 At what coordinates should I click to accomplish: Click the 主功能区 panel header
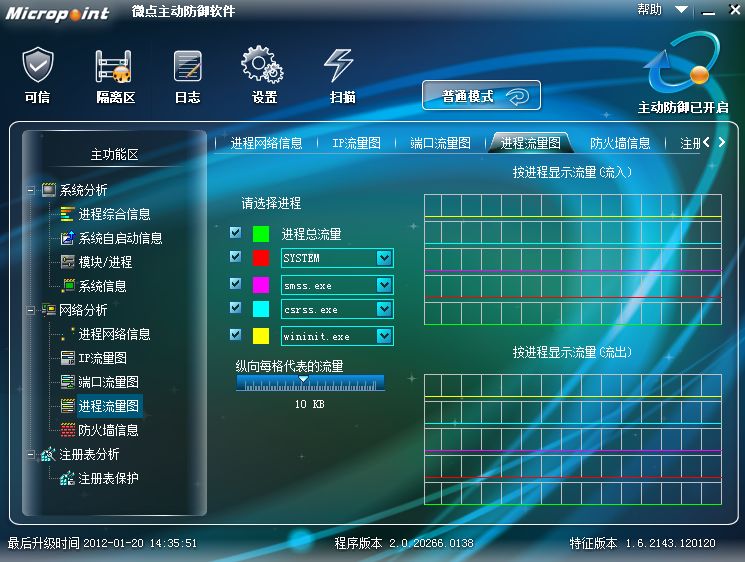[114, 154]
